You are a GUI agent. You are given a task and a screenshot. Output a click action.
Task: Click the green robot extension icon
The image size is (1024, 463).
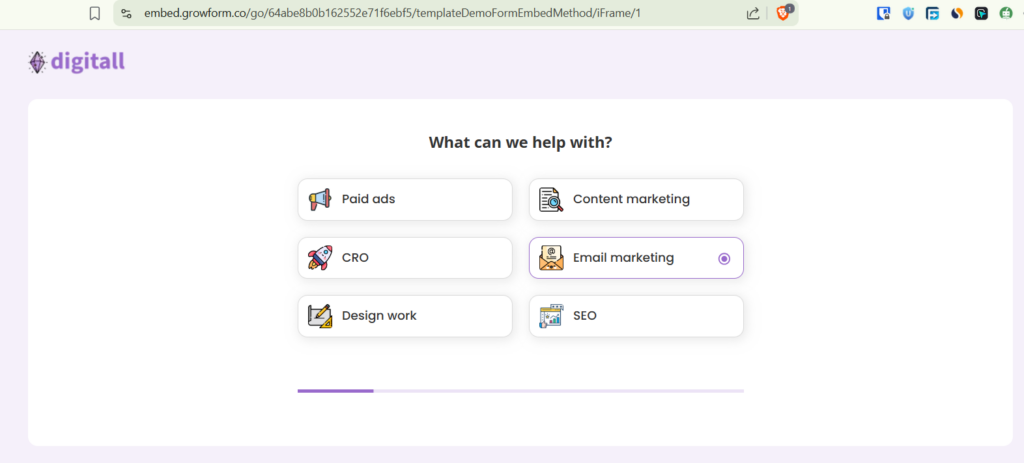(1005, 14)
